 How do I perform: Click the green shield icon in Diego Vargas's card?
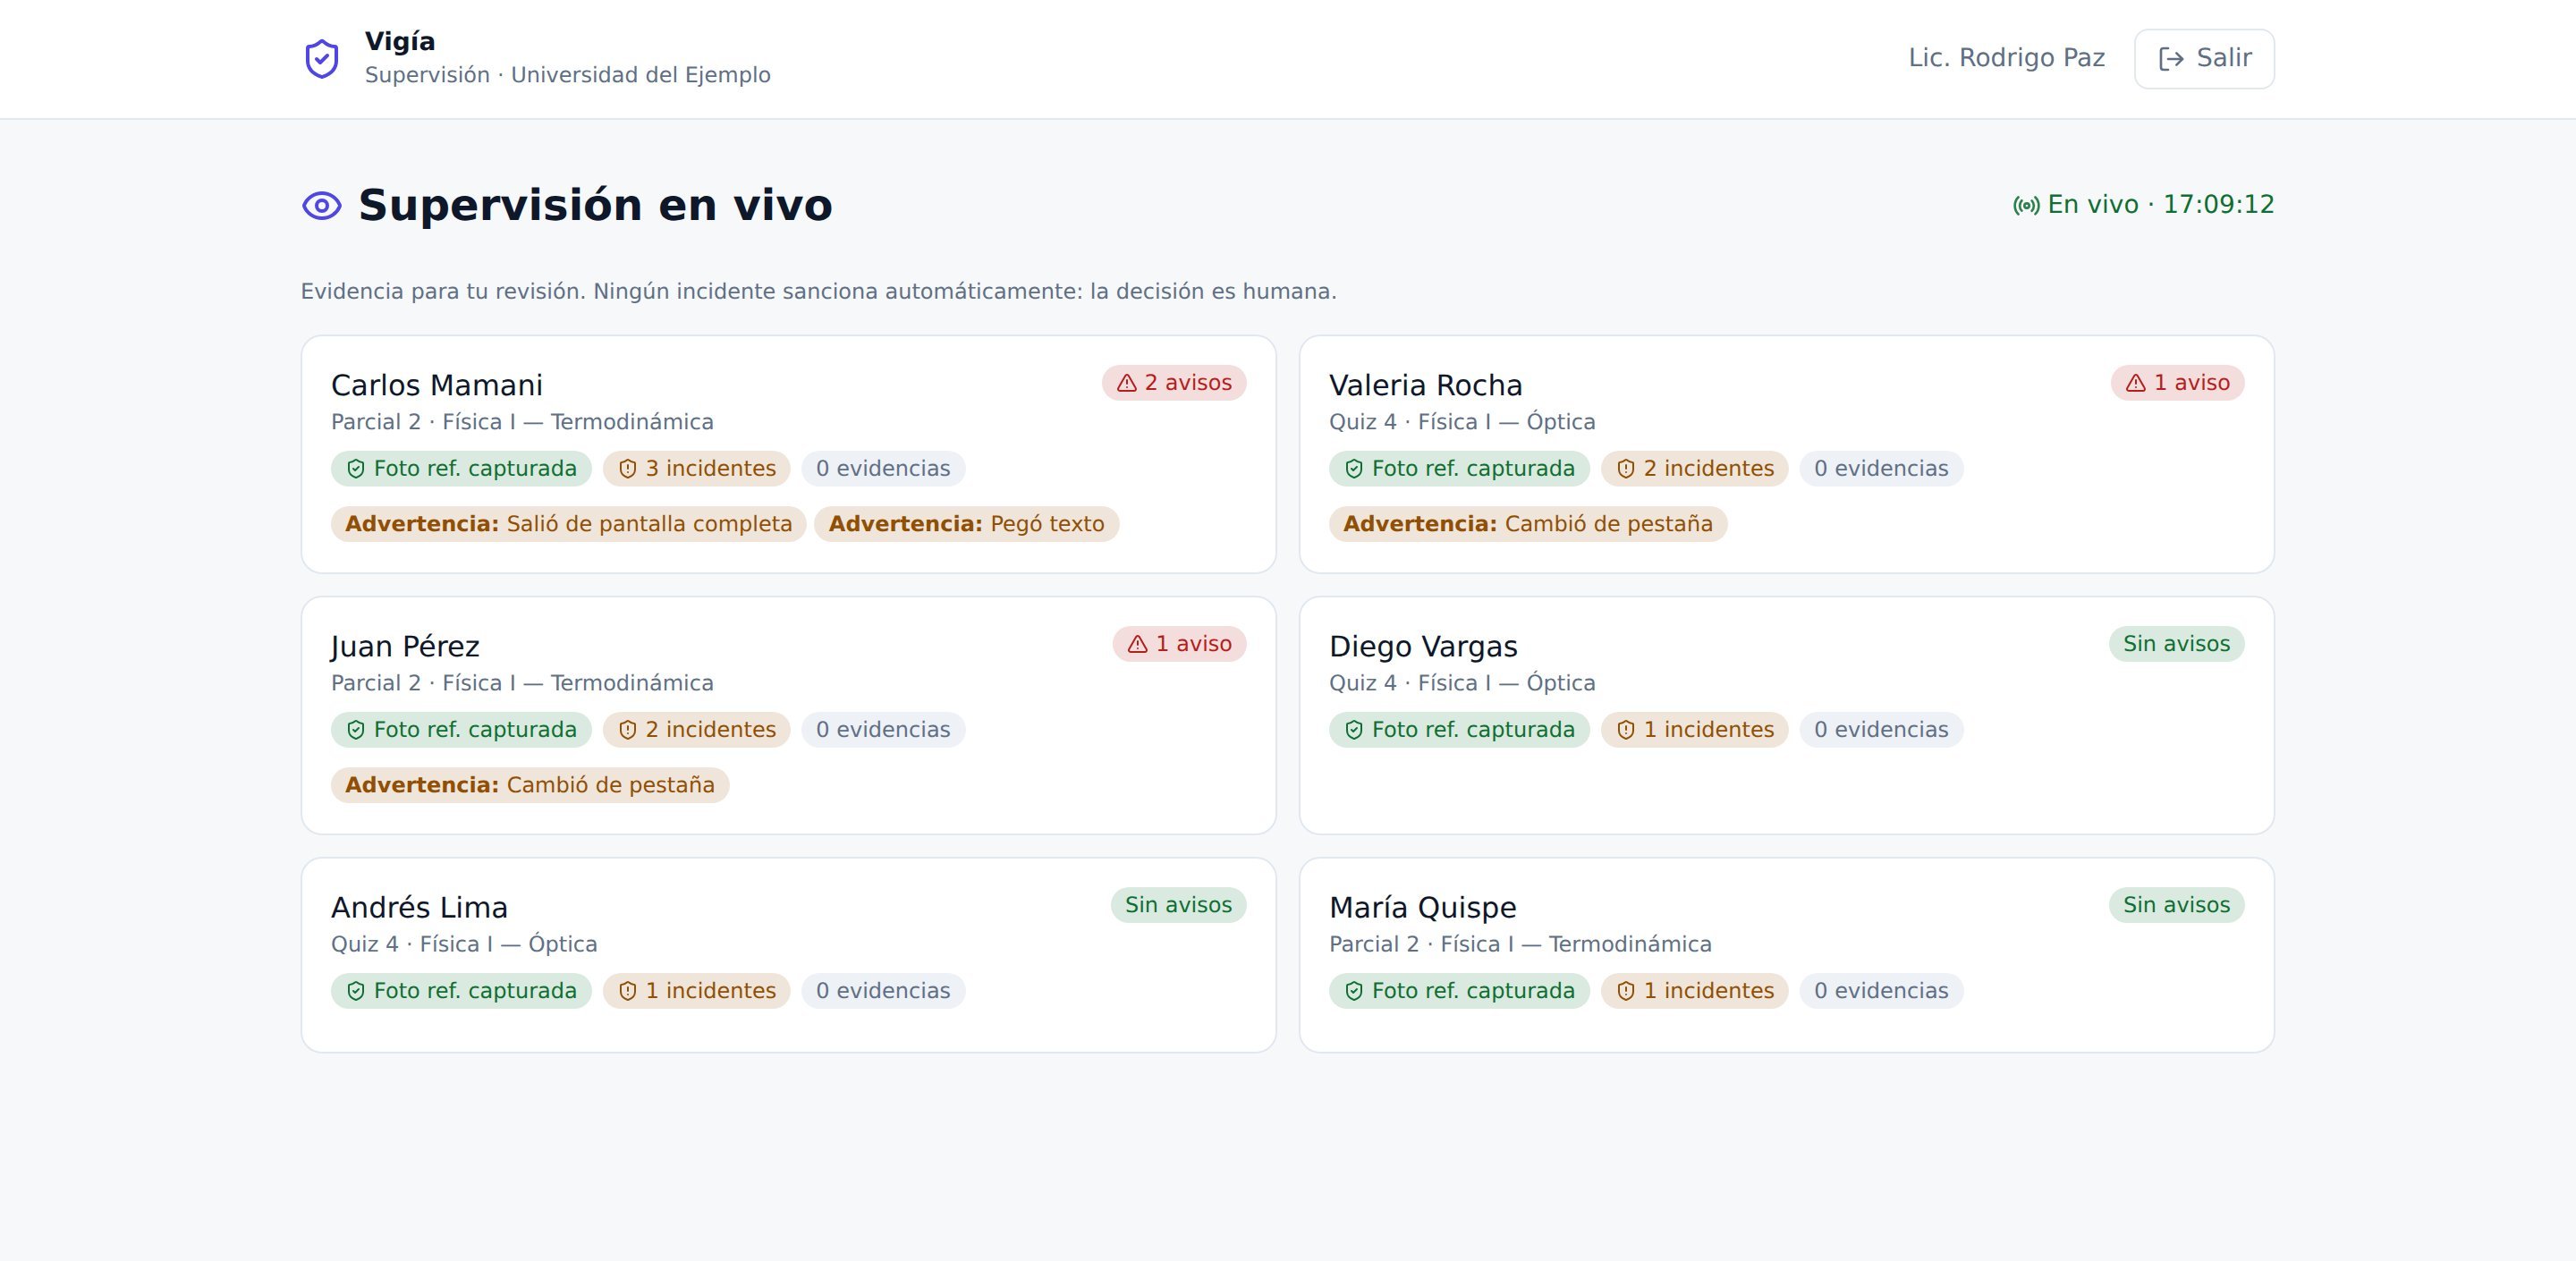1354,730
